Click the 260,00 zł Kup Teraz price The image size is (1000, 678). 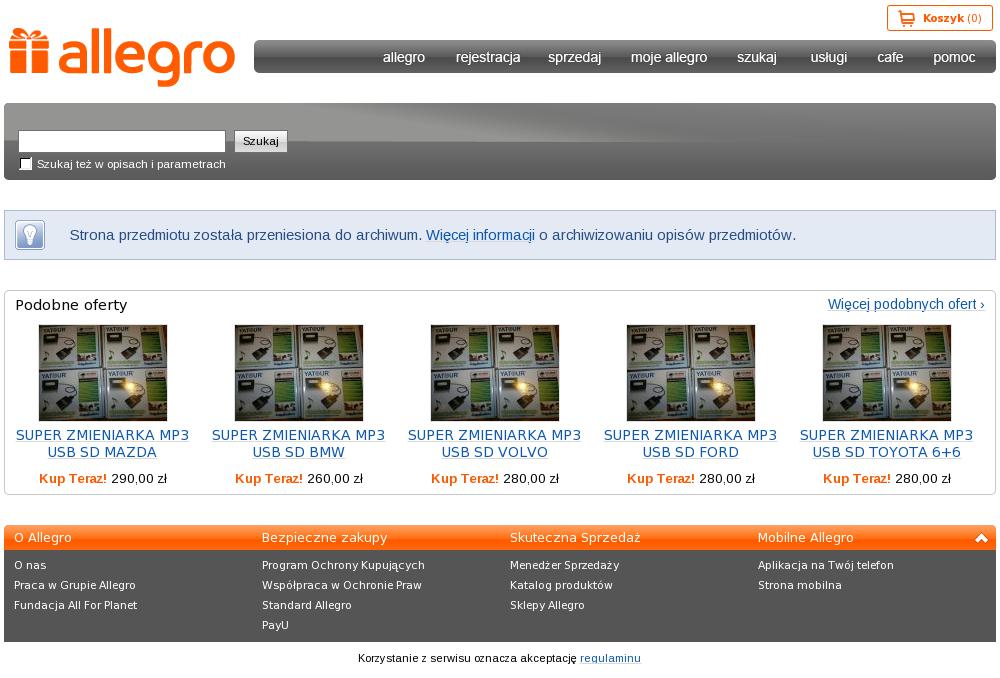click(298, 479)
